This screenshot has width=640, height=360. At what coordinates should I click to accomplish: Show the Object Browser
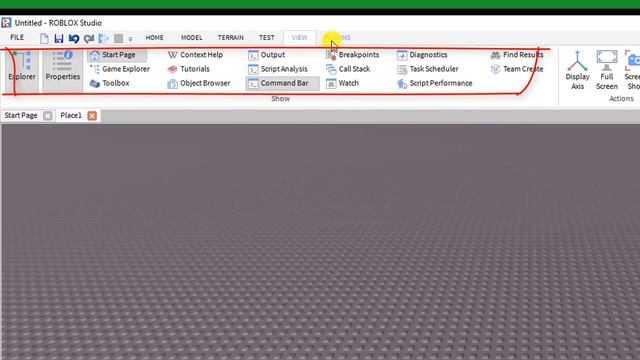[x=199, y=83]
